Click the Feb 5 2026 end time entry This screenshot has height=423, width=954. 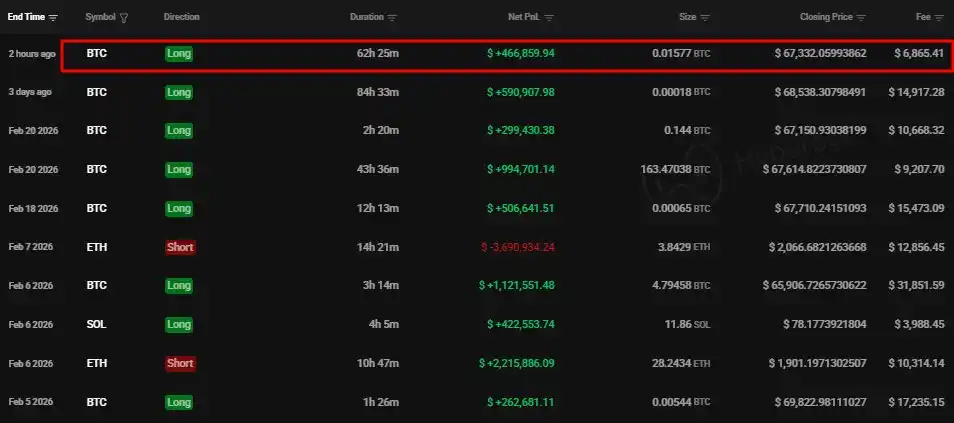tap(33, 402)
